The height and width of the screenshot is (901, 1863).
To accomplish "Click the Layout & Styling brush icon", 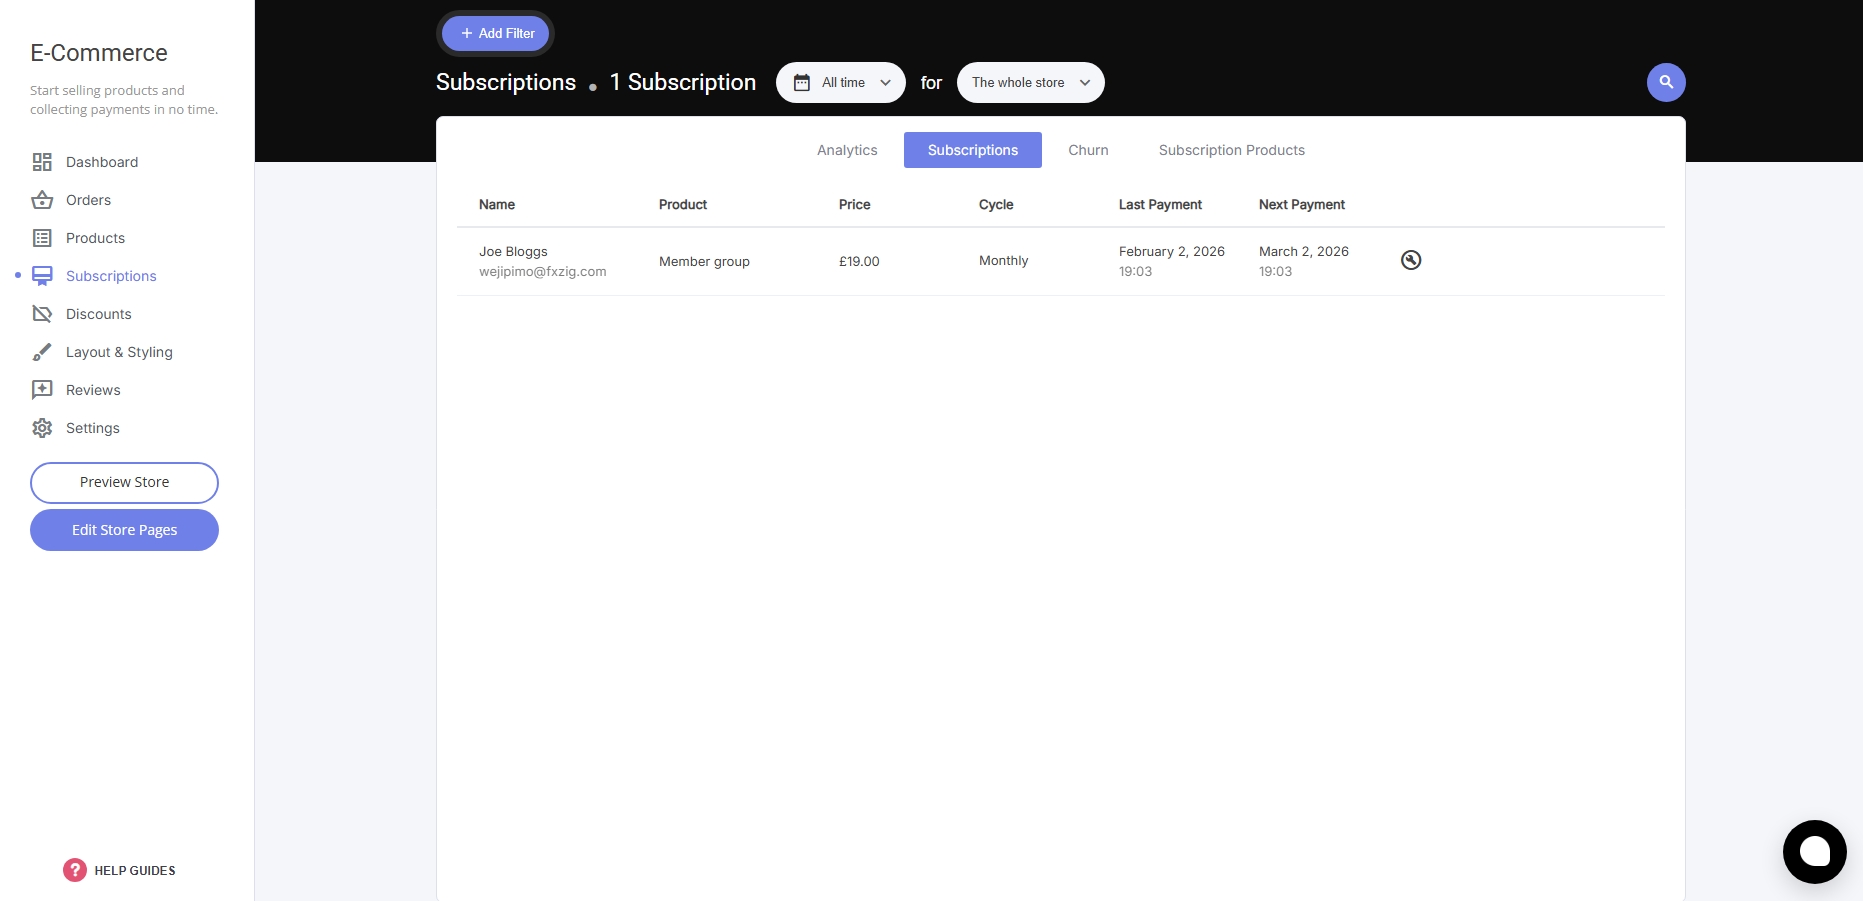I will (x=42, y=352).
